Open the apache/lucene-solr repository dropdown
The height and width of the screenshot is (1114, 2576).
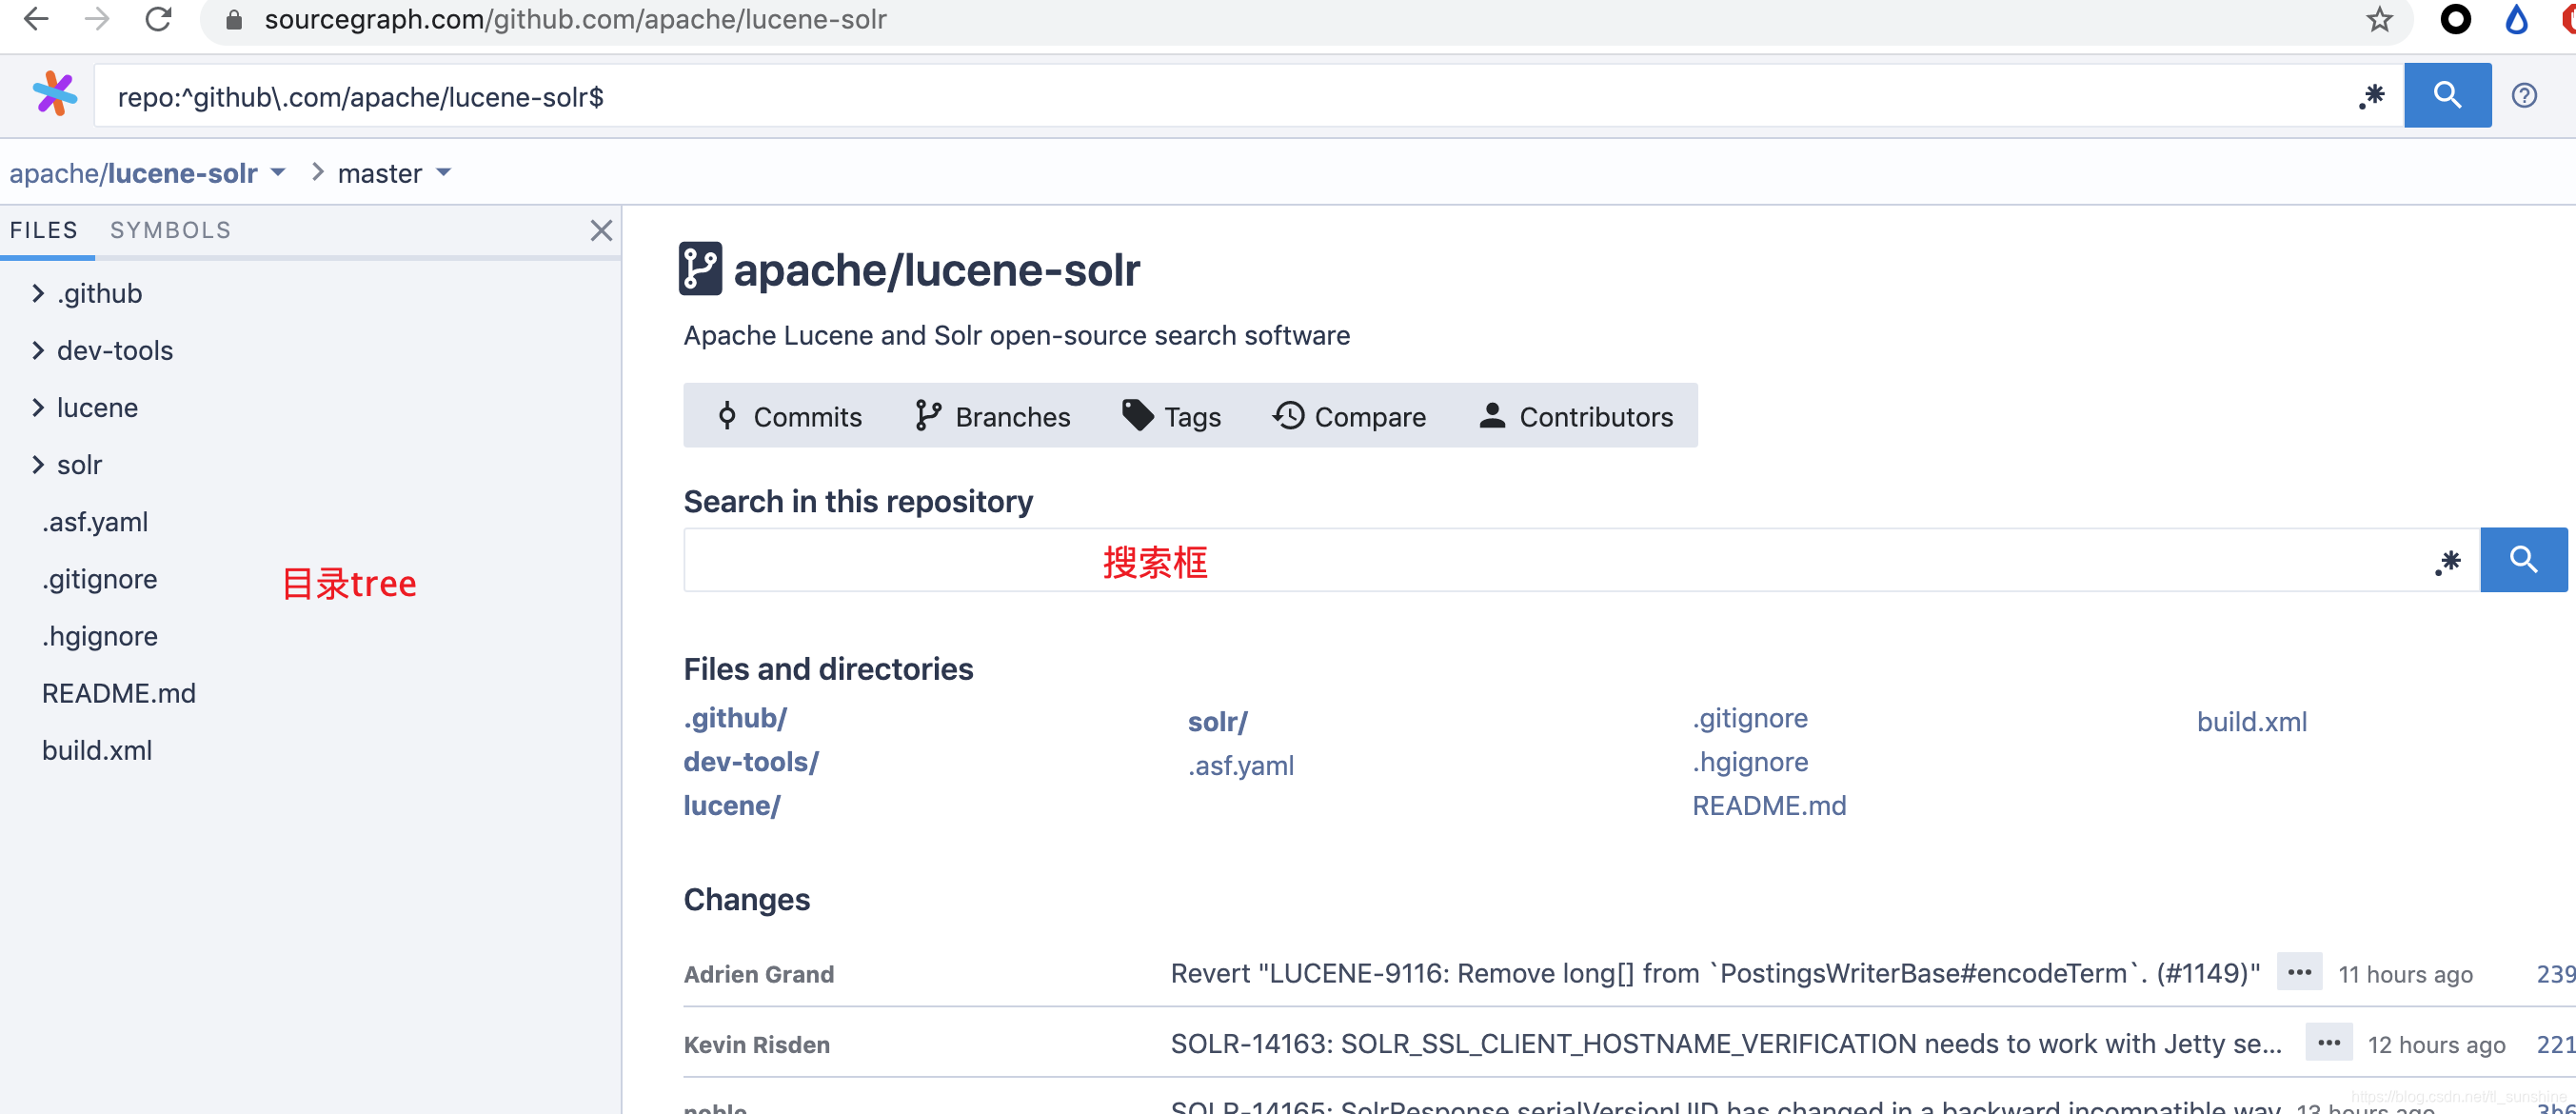(x=277, y=173)
